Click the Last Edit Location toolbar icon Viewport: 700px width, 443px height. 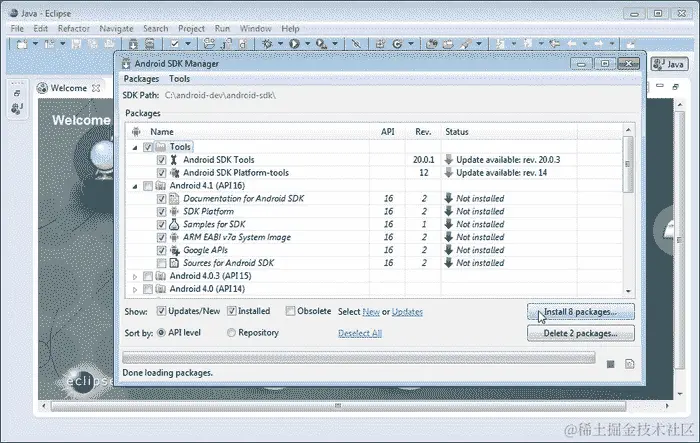554,44
